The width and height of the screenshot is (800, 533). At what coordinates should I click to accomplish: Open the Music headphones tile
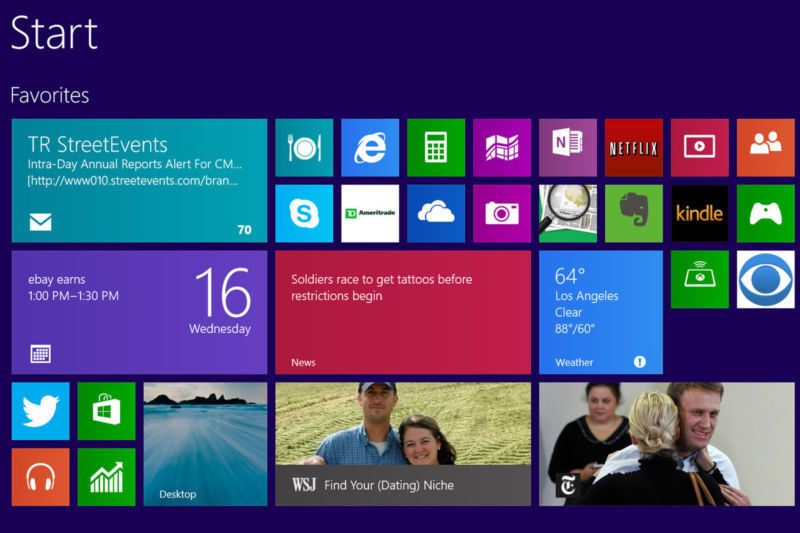pos(40,477)
